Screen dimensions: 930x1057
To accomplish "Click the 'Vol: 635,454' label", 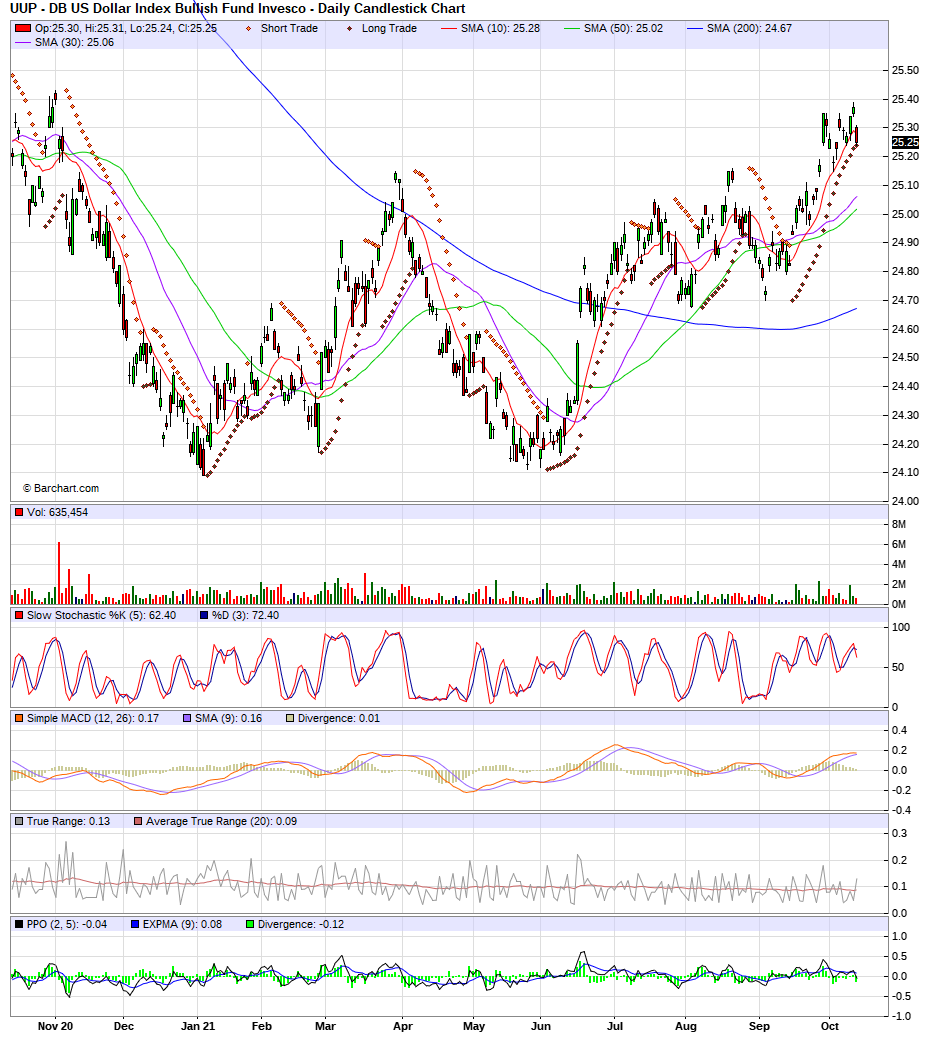I will [57, 512].
